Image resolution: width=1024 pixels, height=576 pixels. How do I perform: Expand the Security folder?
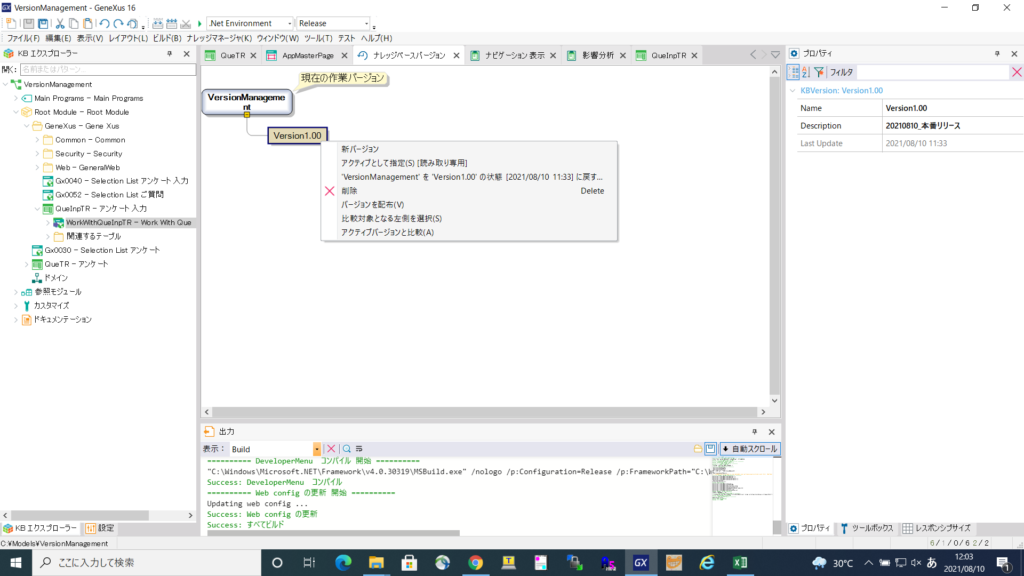tap(37, 153)
